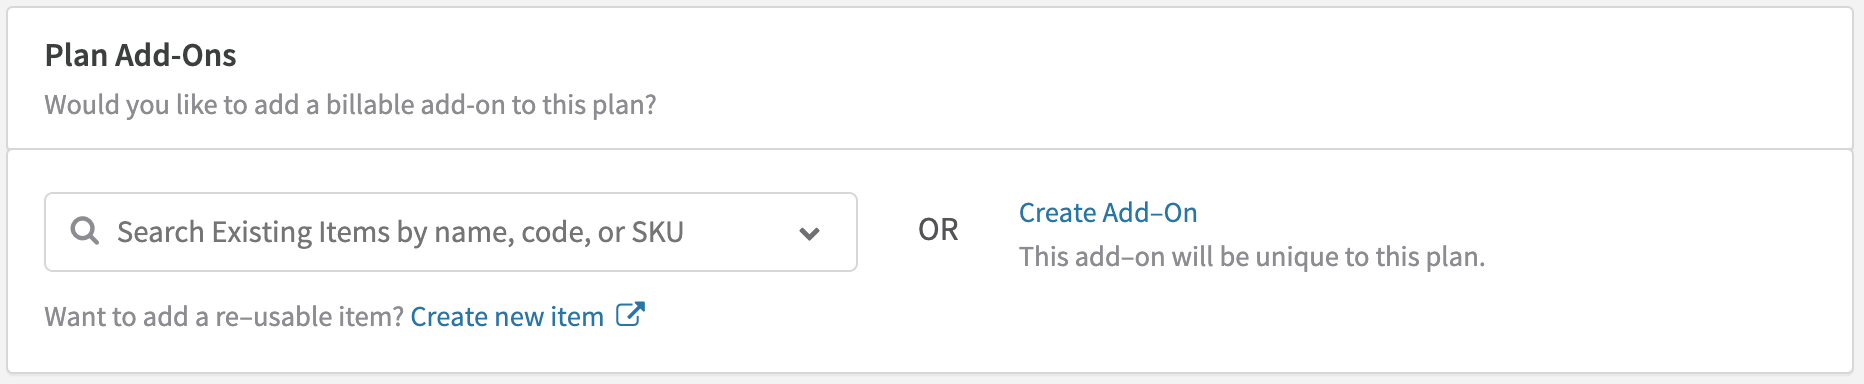Click the external link icon after Create new item

(x=630, y=314)
